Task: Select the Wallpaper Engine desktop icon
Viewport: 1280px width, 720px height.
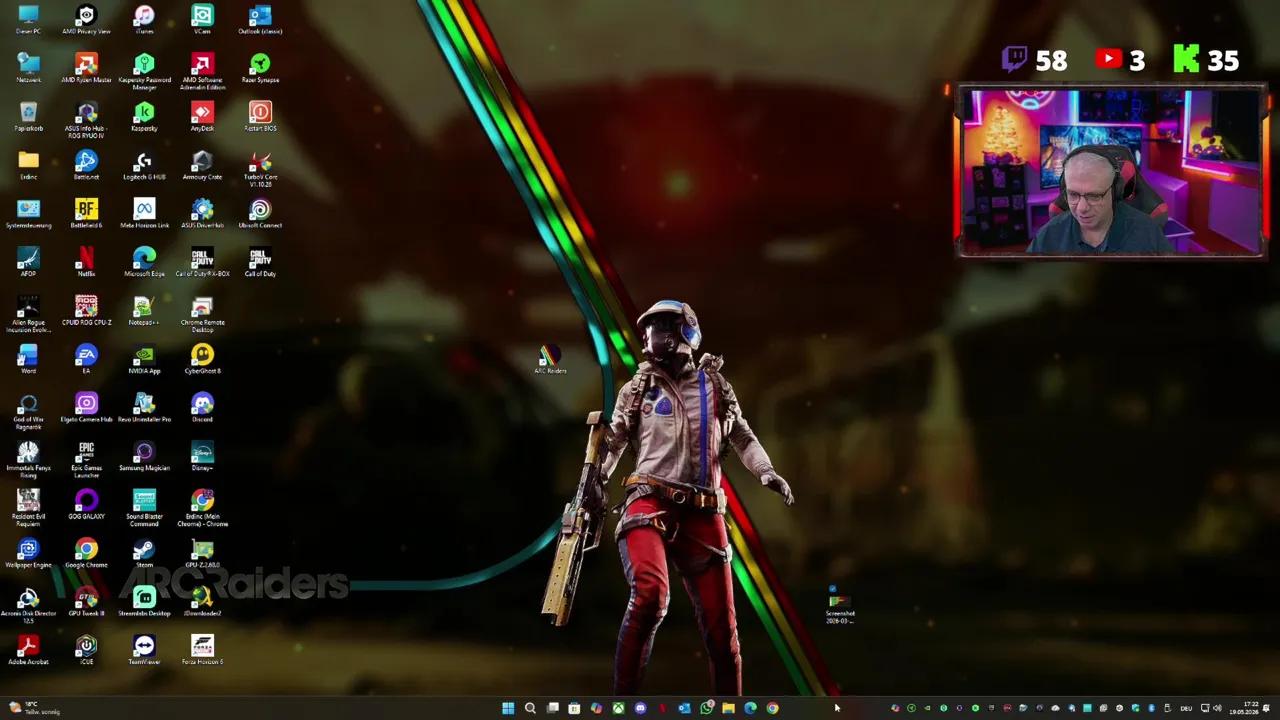Action: 28,553
